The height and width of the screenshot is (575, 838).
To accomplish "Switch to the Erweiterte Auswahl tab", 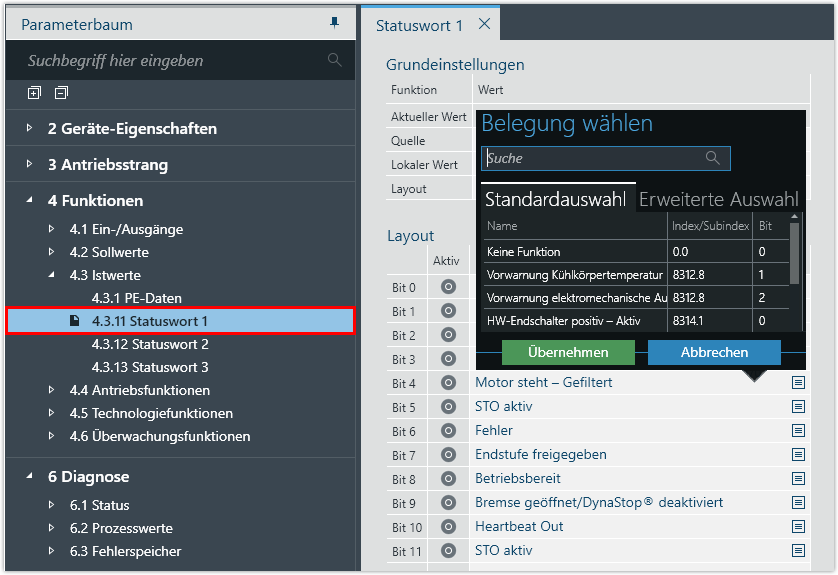I will point(718,199).
